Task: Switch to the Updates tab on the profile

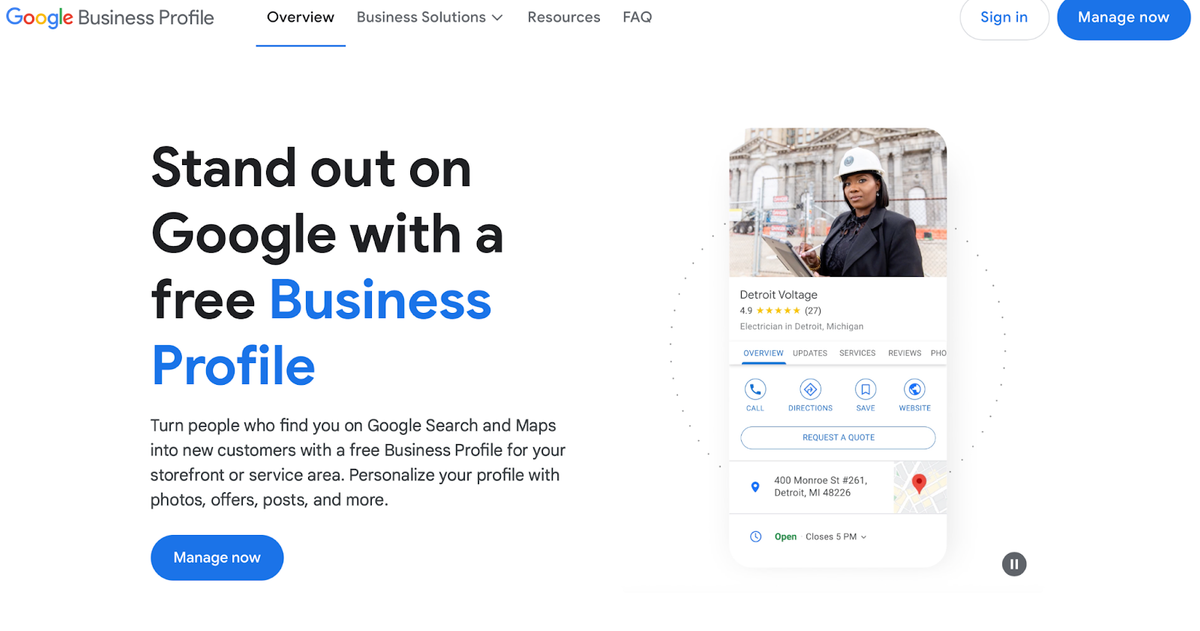Action: [809, 353]
